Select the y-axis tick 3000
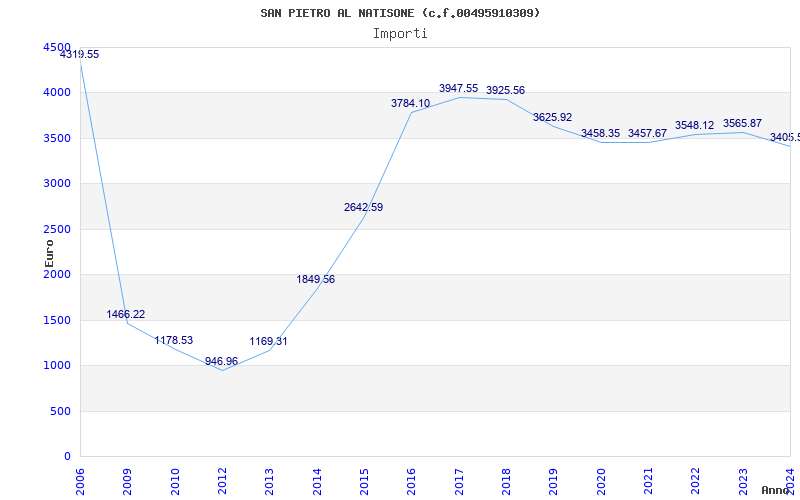Viewport: 800px width, 500px height. (x=57, y=184)
